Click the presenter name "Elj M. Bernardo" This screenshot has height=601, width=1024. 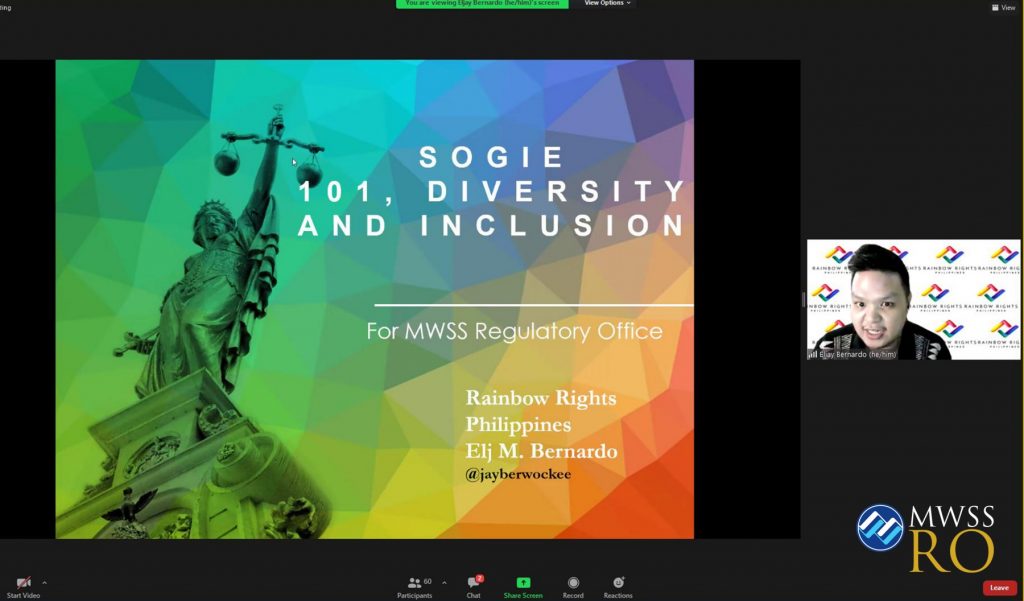[x=541, y=451]
